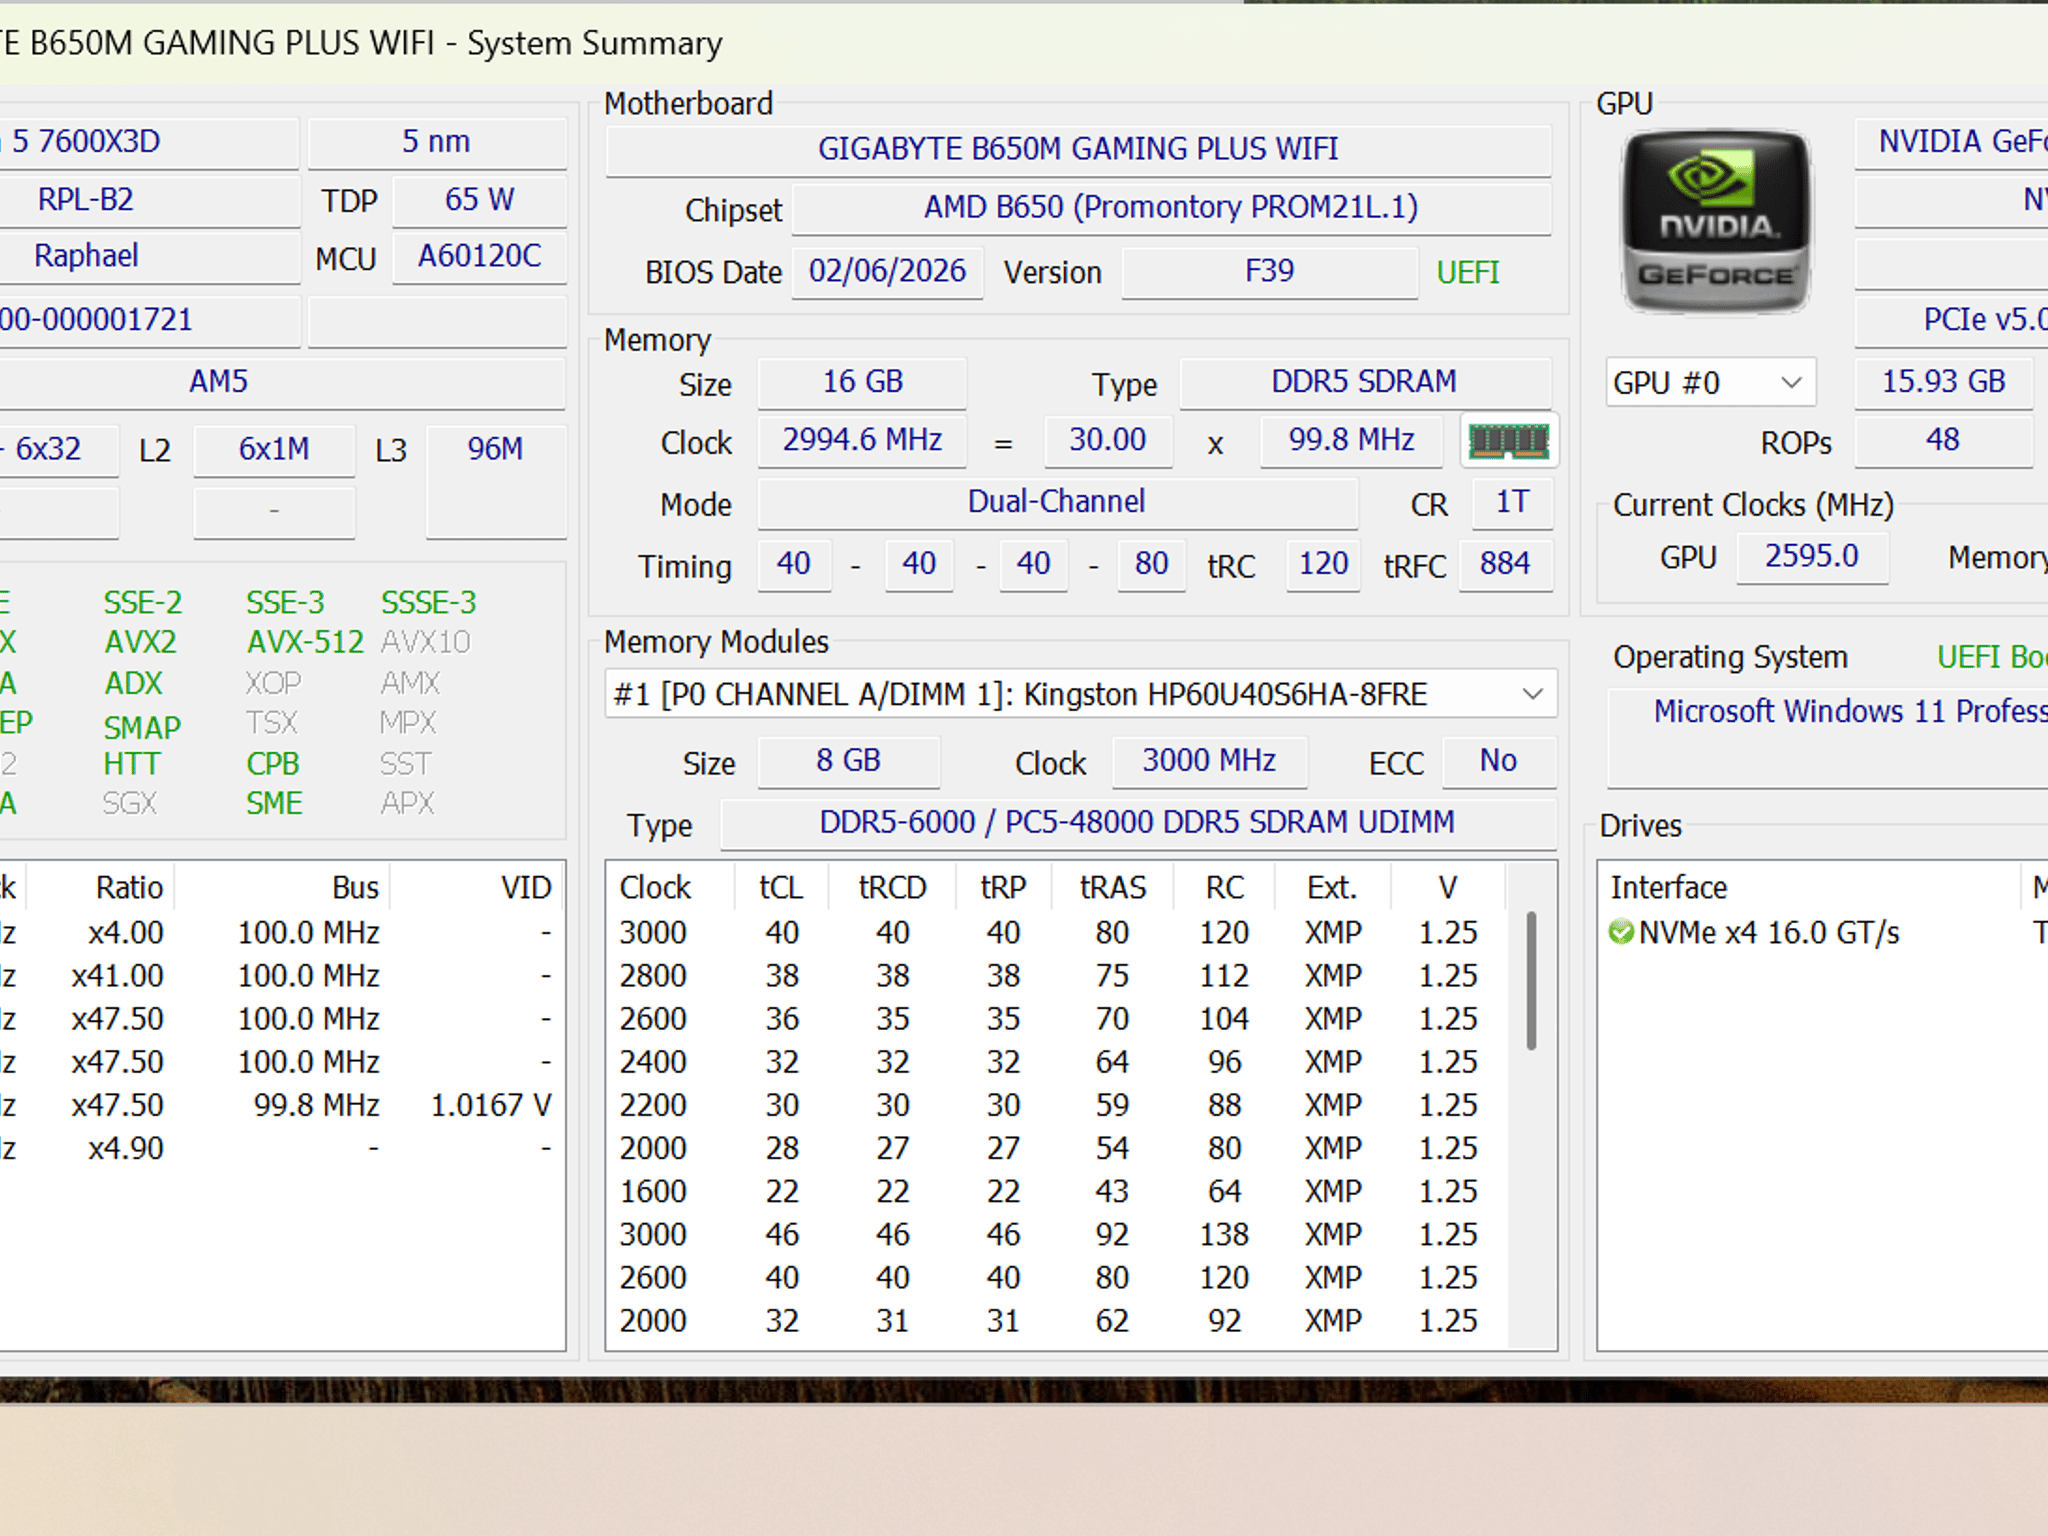Screen dimensions: 2048x1536
Task: Click the NVIDIA GeForce logo
Action: point(1716,221)
